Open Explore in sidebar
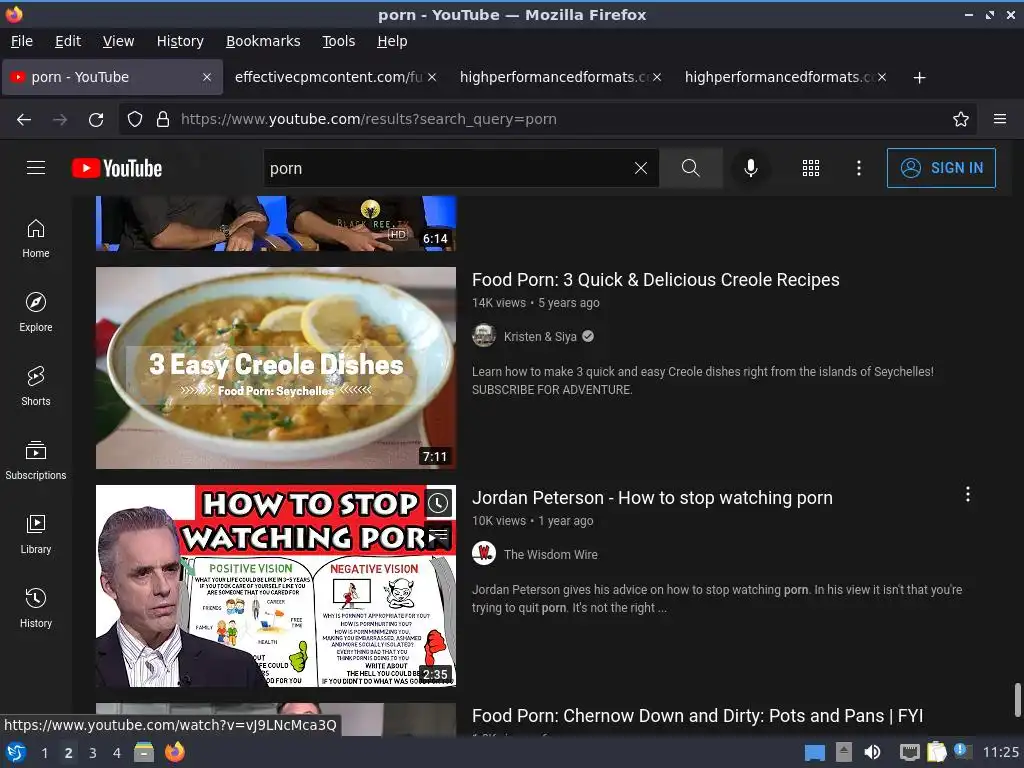1024x768 pixels. [36, 312]
